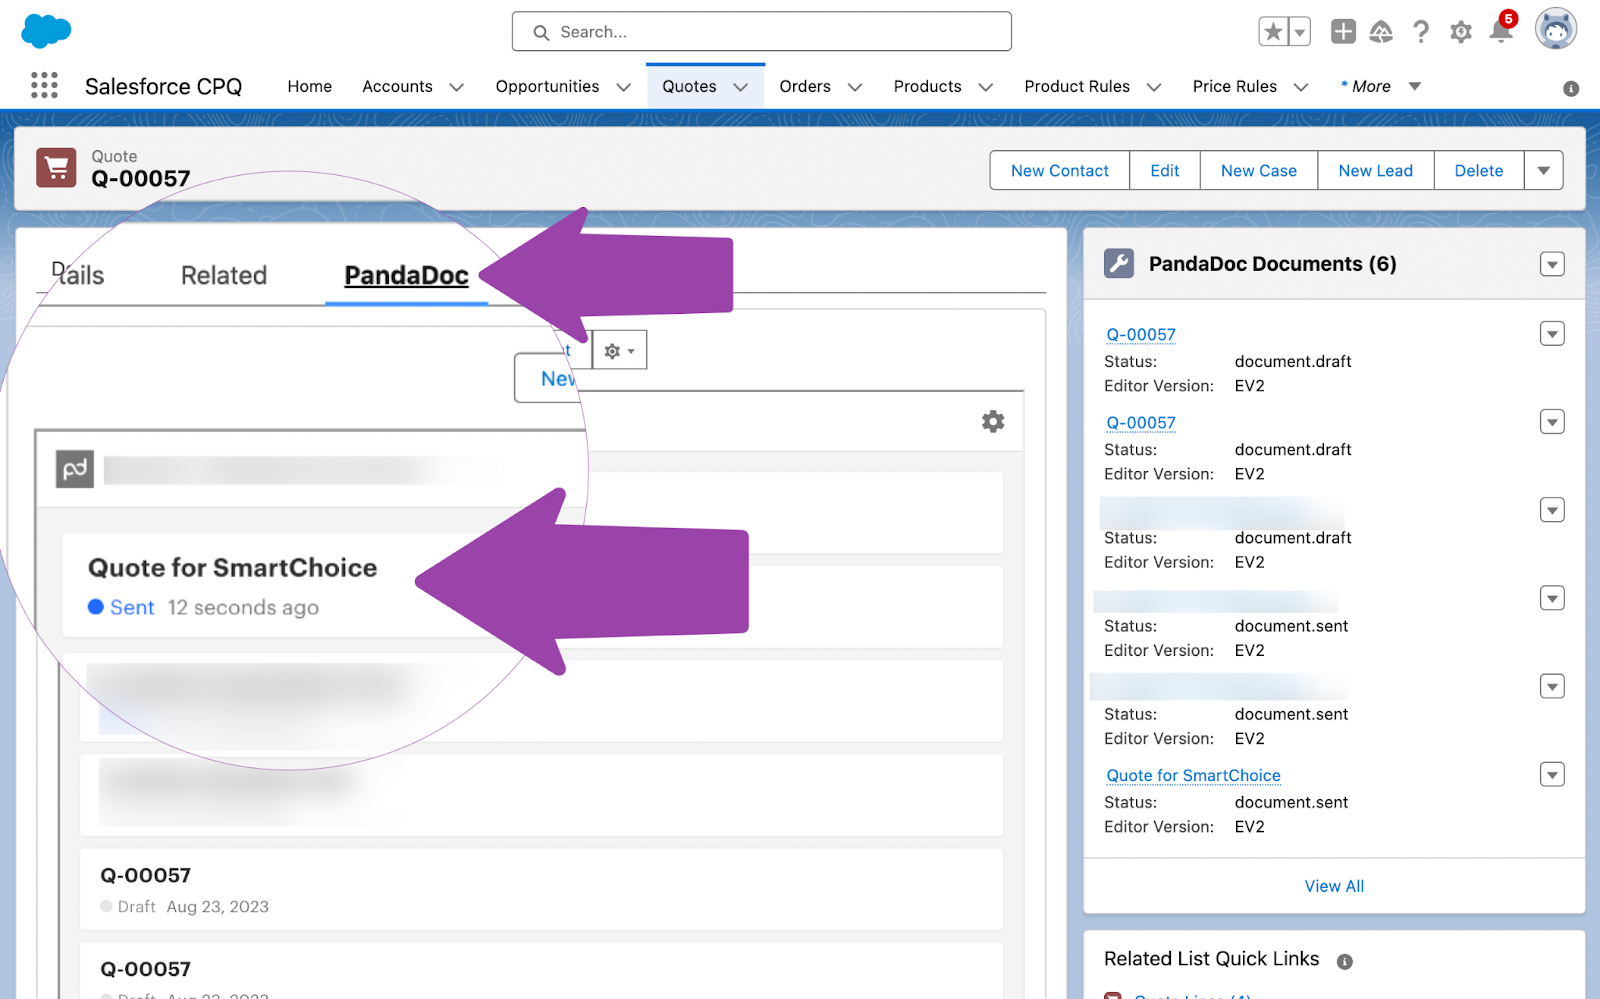Open the Orders nav tab
Image resolution: width=1600 pixels, height=999 pixels.
[x=805, y=86]
